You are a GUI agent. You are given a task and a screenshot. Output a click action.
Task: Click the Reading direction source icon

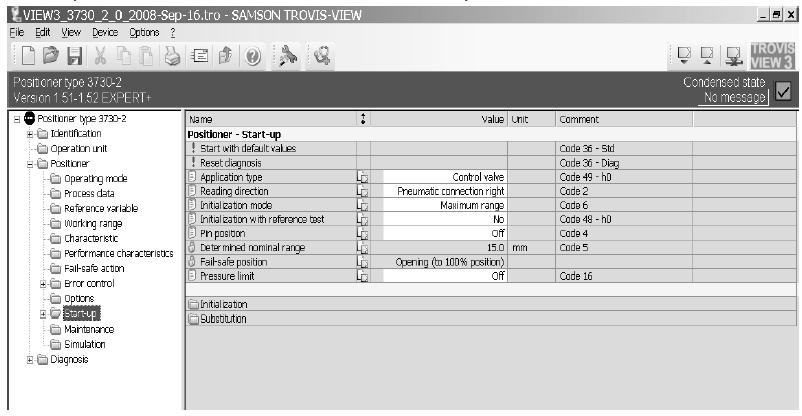coord(362,191)
